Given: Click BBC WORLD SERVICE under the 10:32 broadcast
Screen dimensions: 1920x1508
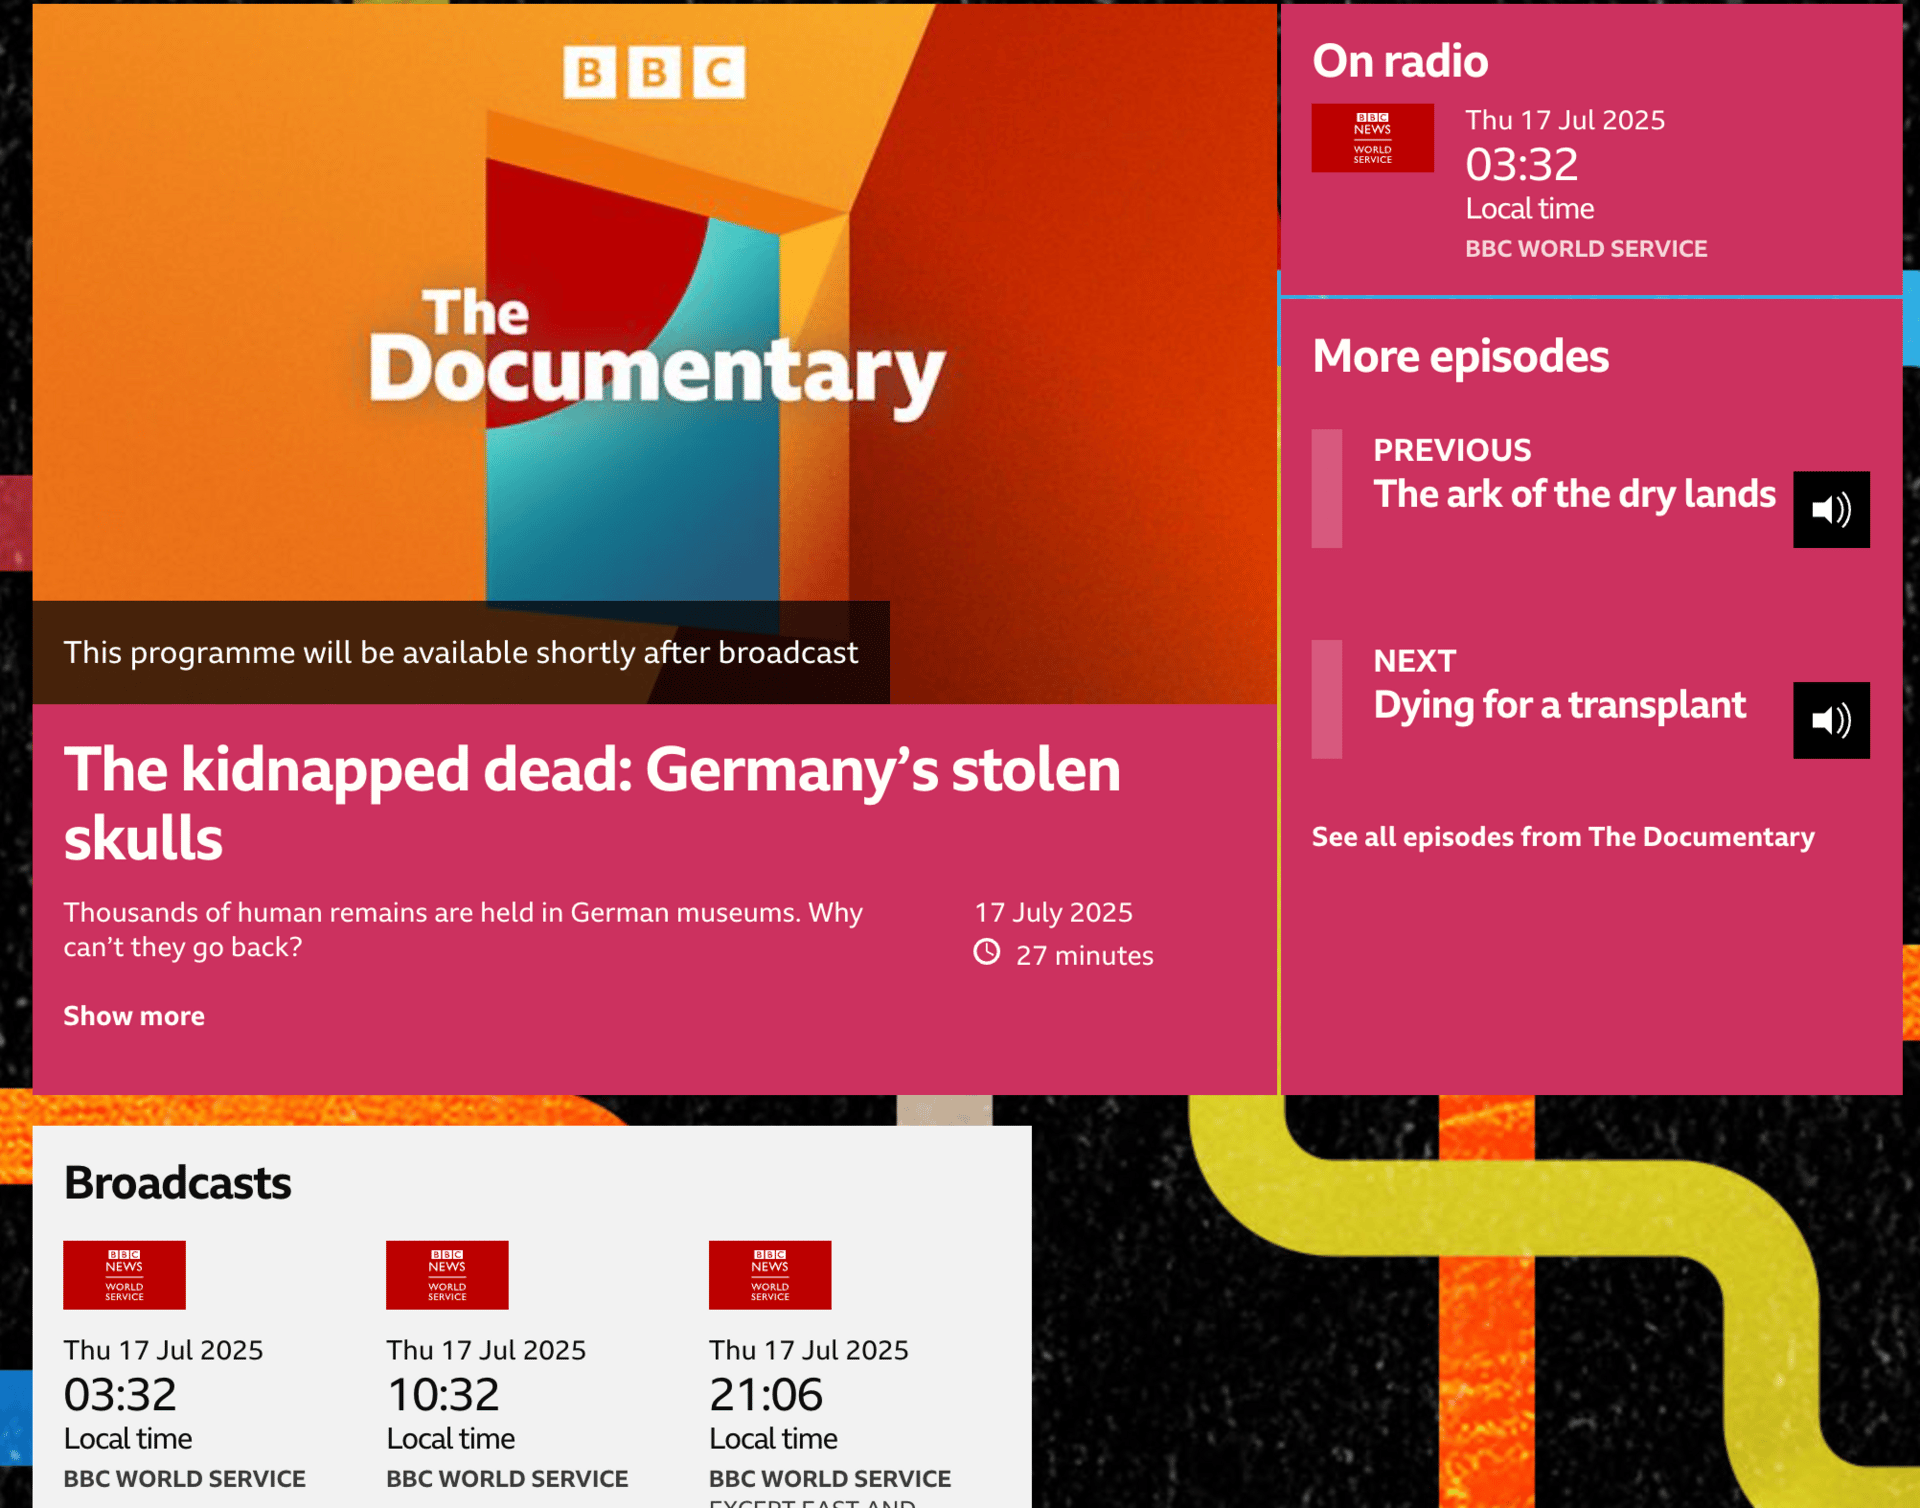Looking at the screenshot, I should click(x=507, y=1479).
